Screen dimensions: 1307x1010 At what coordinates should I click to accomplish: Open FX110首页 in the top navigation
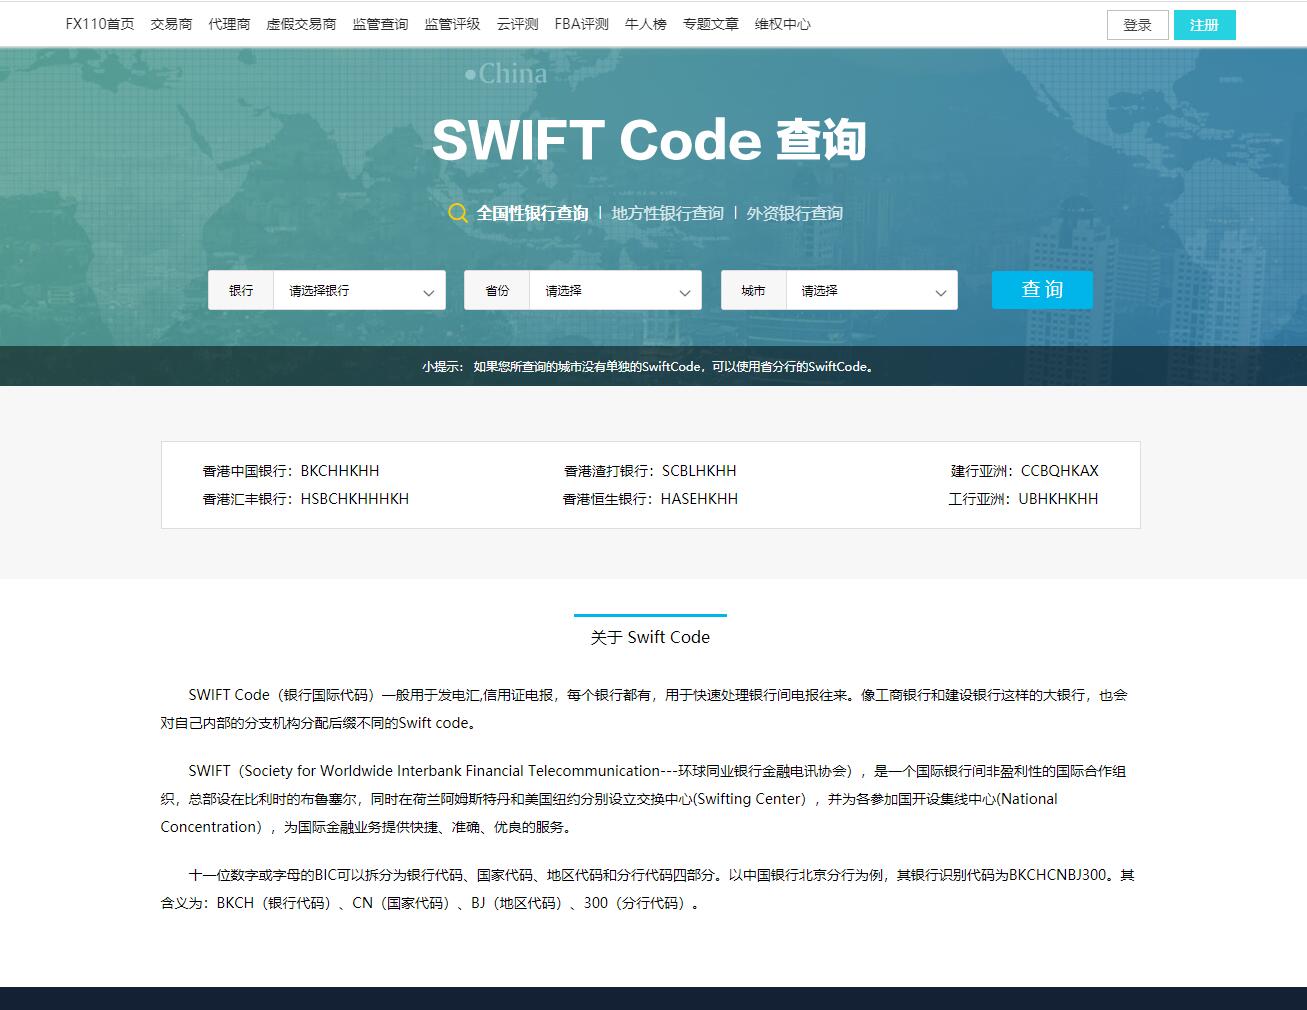100,24
